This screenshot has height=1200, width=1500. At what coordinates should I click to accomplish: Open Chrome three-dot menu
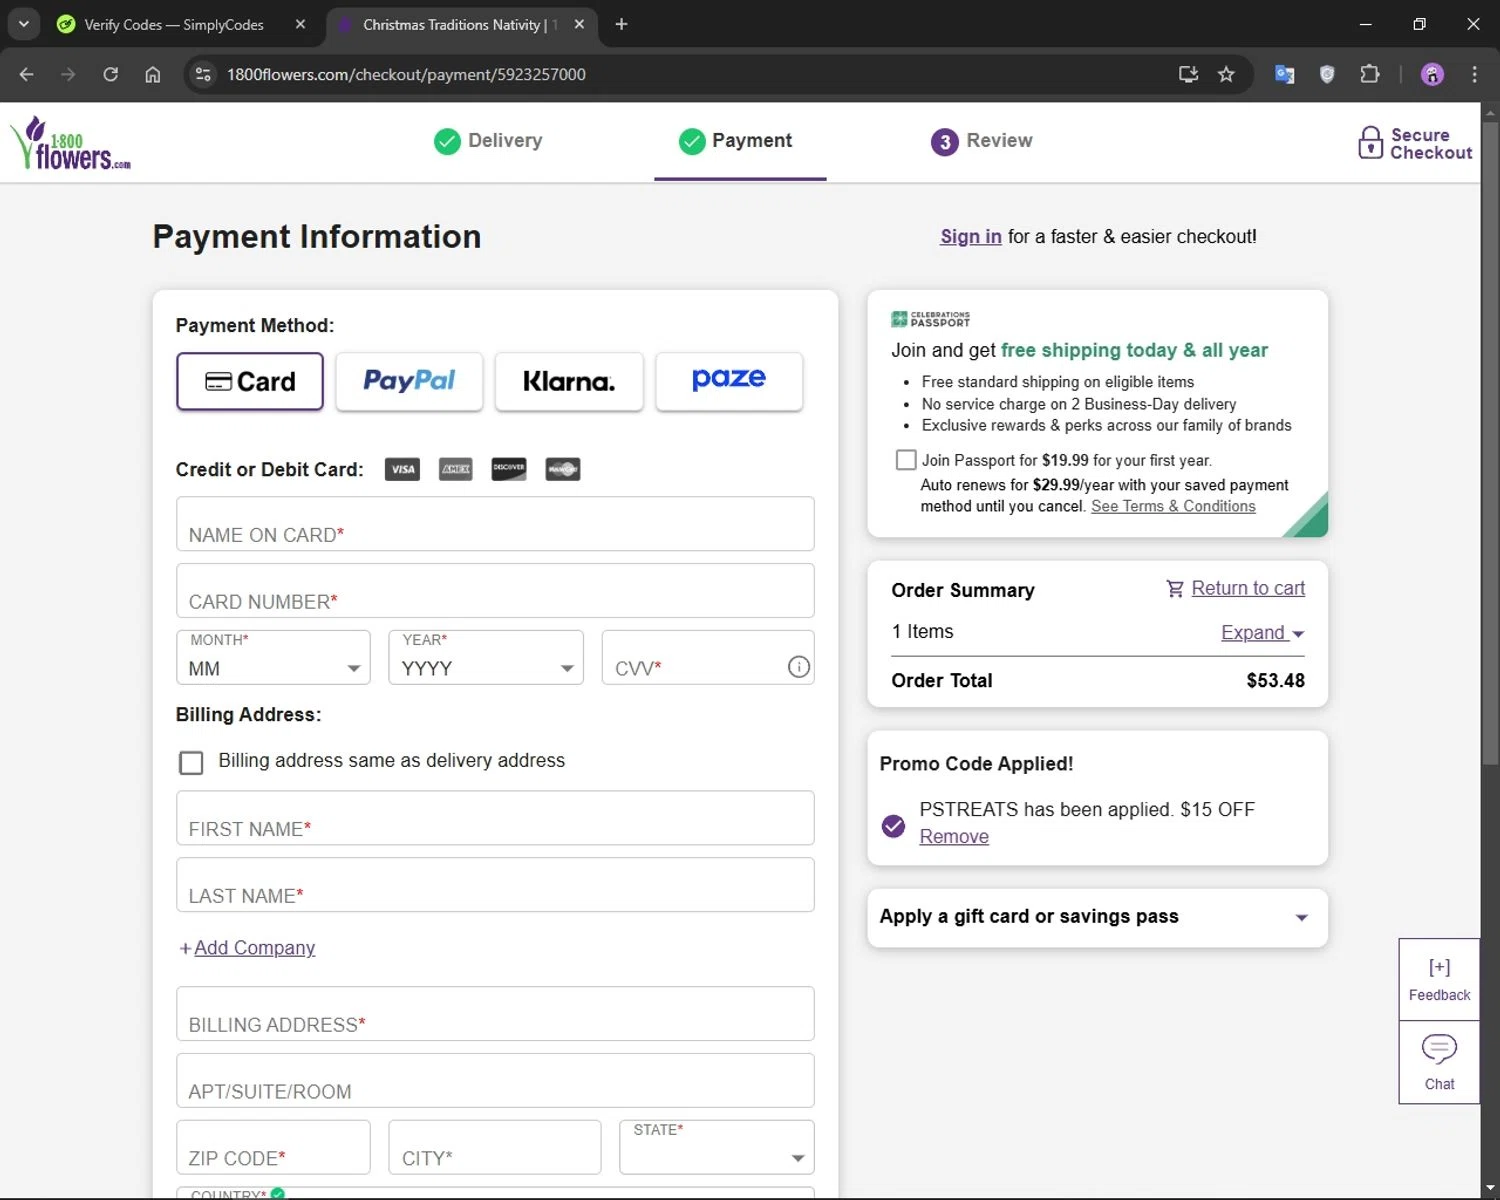1474,74
